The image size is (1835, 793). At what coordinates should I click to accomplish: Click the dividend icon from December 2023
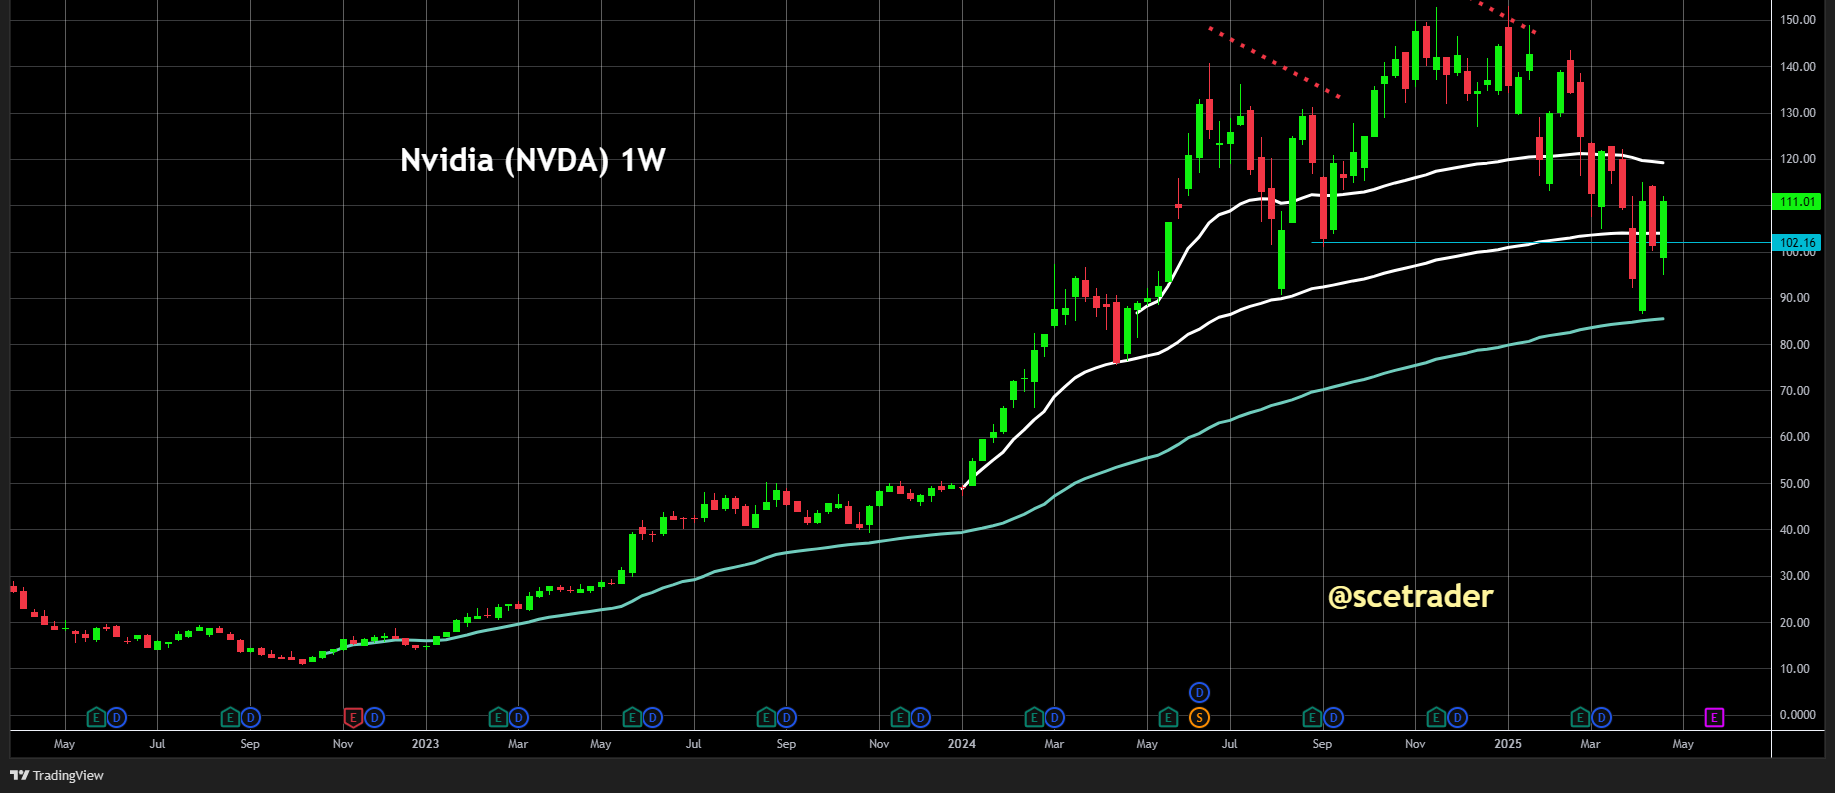point(921,717)
